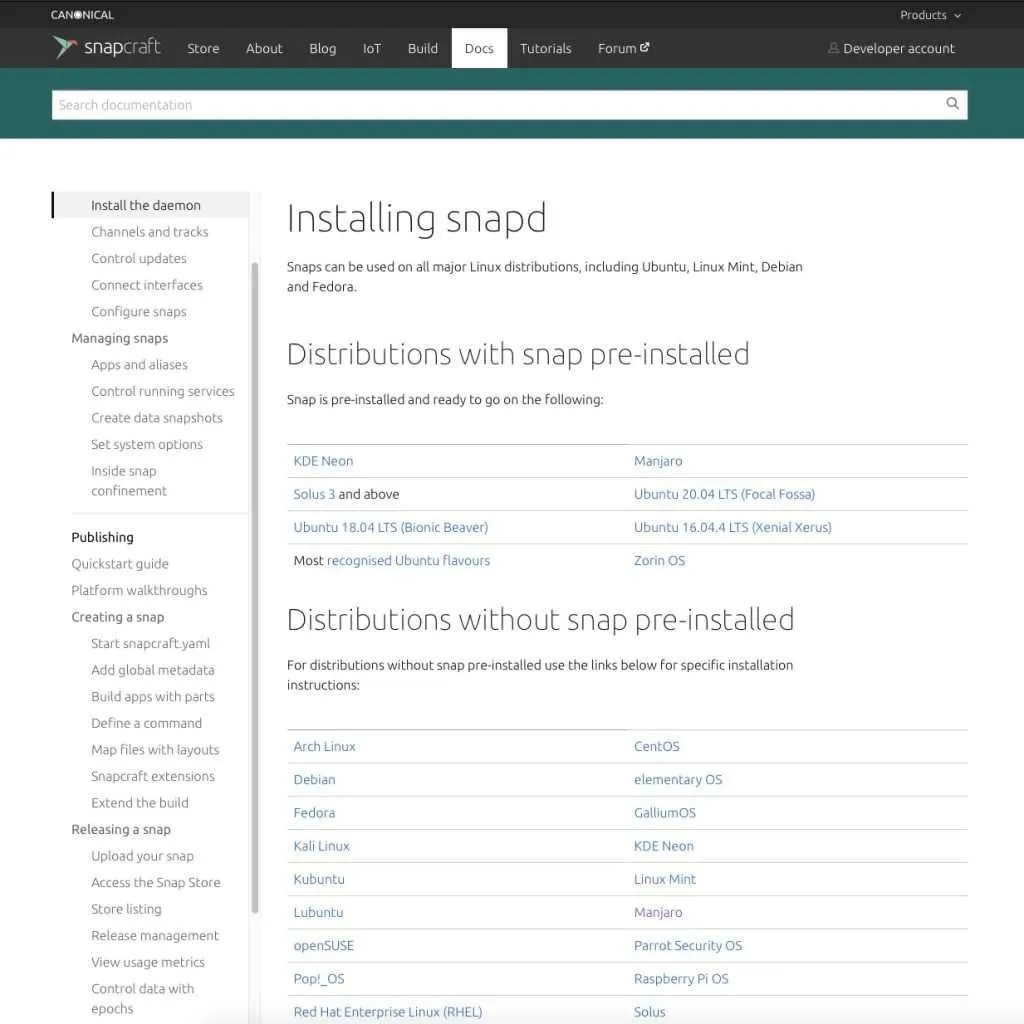
Task: Open Inside snap confinement page
Action: point(129,481)
